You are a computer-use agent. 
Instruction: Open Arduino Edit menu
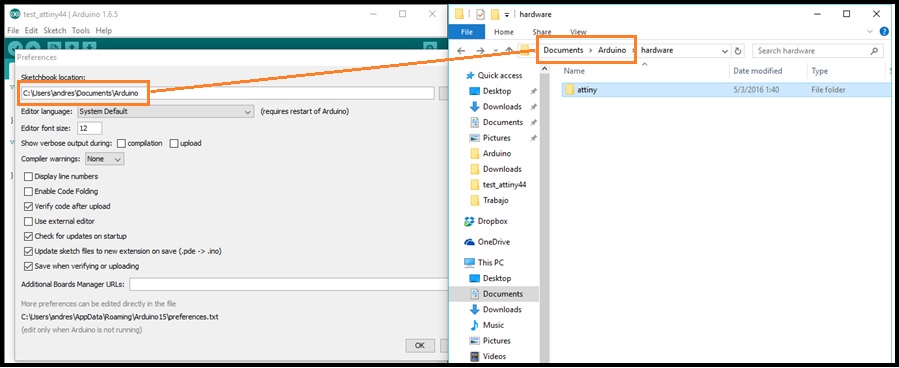pos(31,30)
